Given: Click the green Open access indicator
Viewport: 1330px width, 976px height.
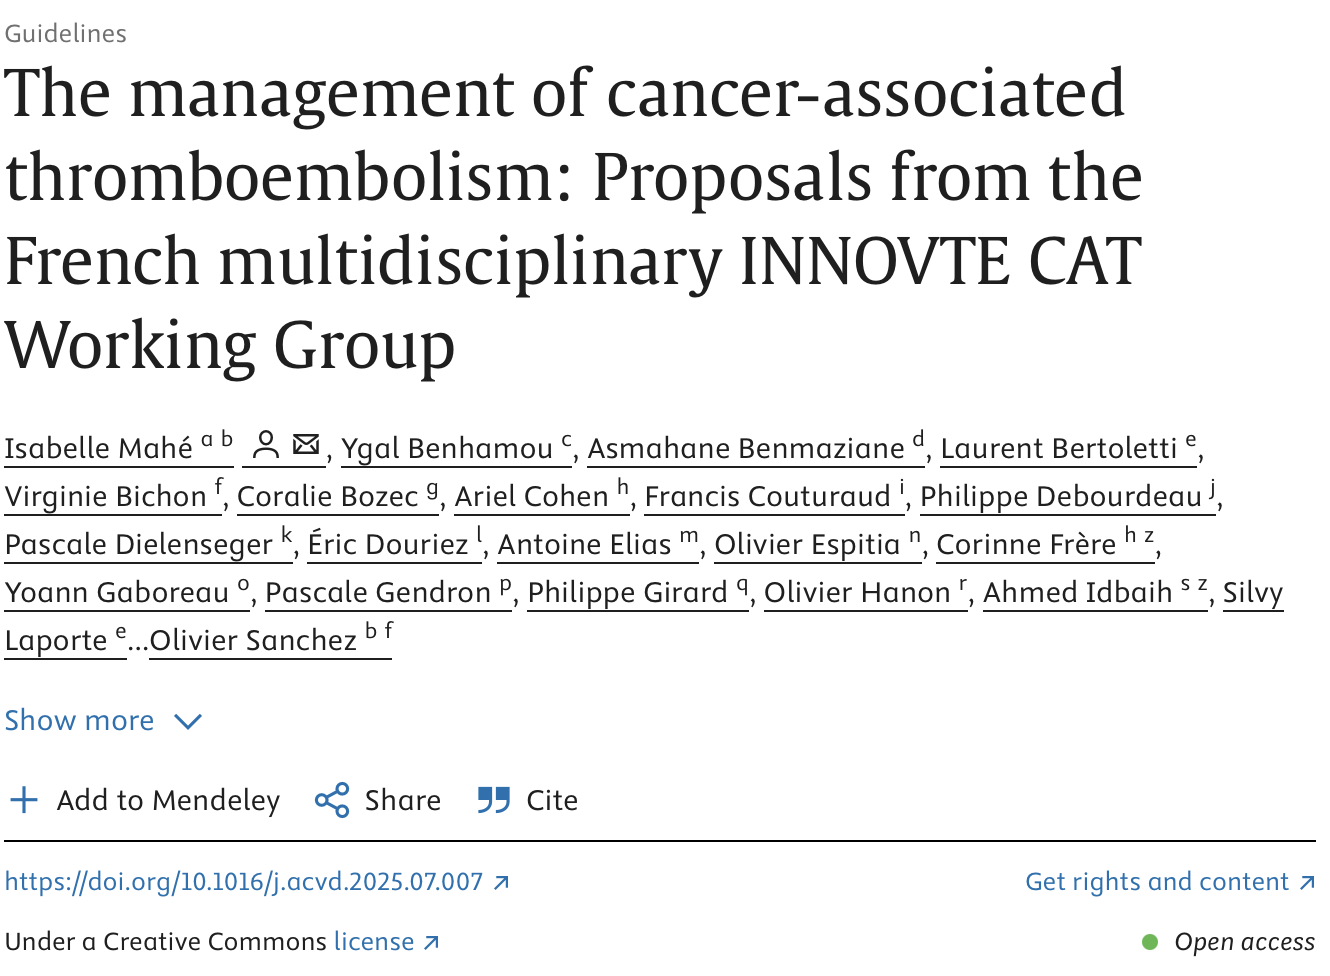Looking at the screenshot, I should coord(1150,942).
